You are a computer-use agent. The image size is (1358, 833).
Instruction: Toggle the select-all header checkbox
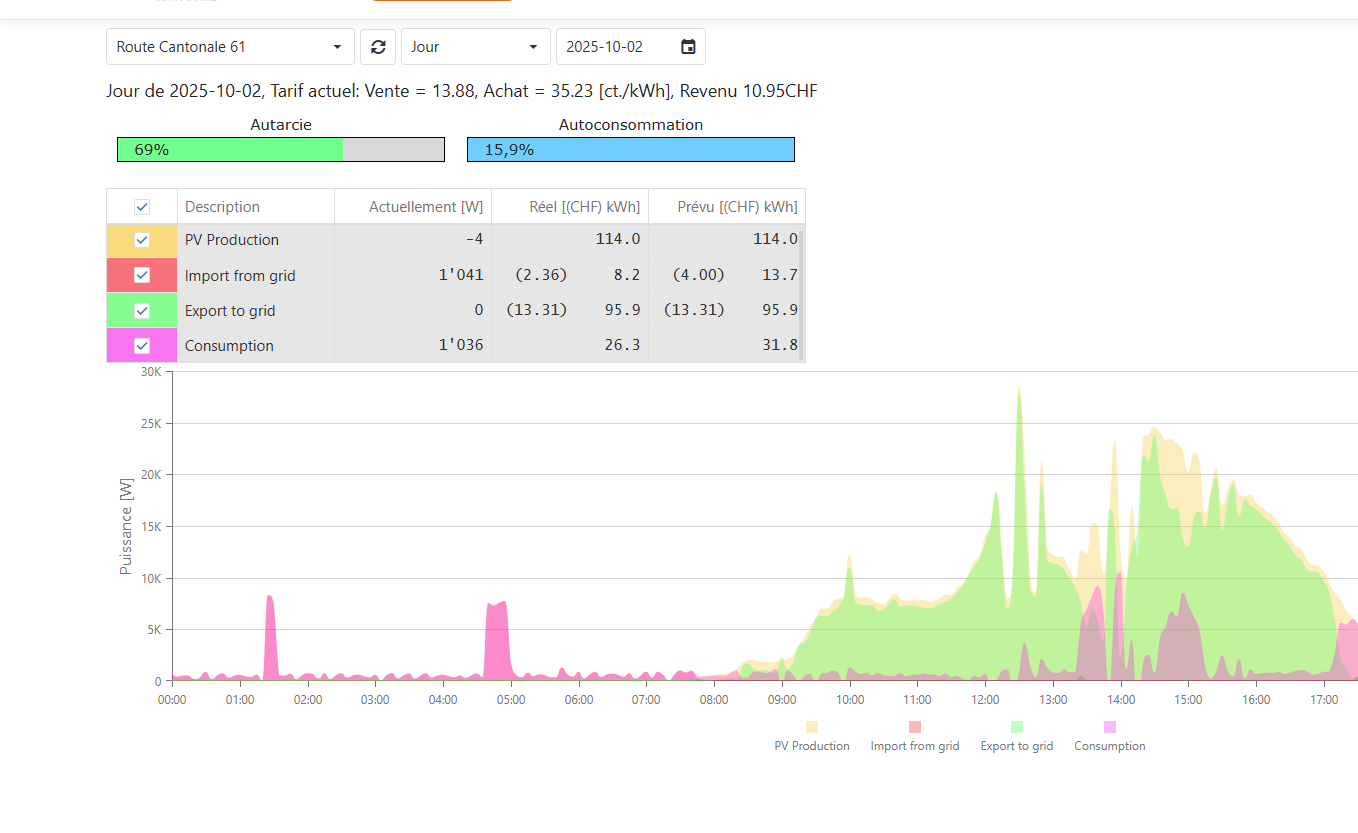coord(142,207)
